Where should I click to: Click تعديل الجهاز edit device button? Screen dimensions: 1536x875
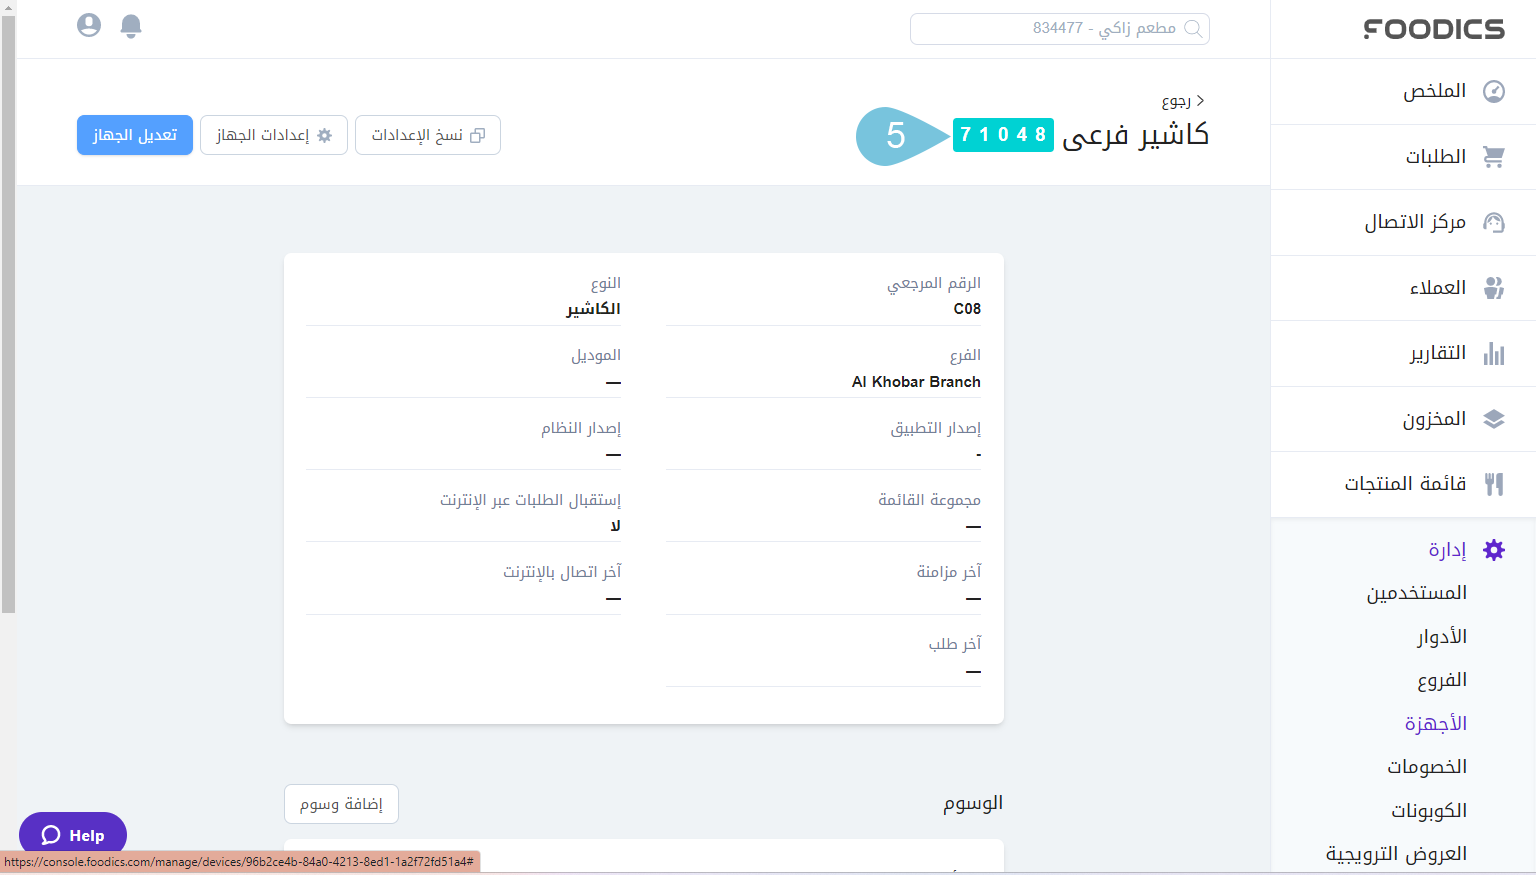coord(135,135)
